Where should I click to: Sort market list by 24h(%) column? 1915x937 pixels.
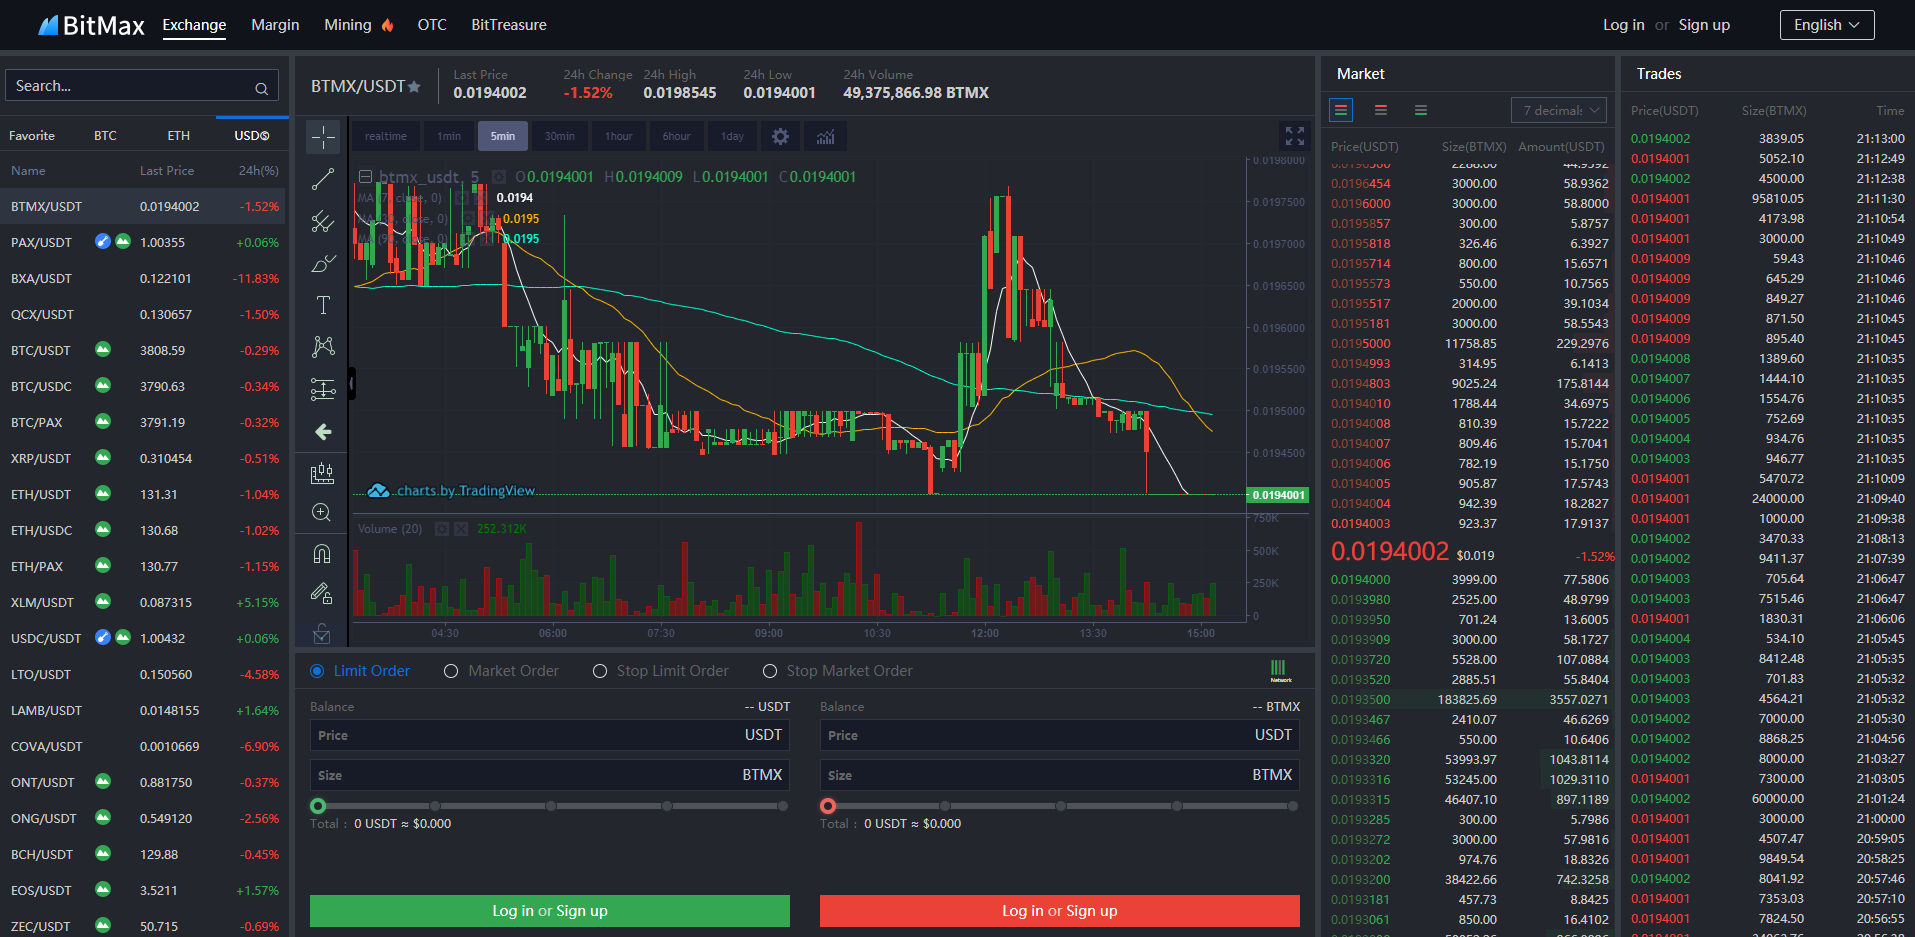tap(258, 171)
